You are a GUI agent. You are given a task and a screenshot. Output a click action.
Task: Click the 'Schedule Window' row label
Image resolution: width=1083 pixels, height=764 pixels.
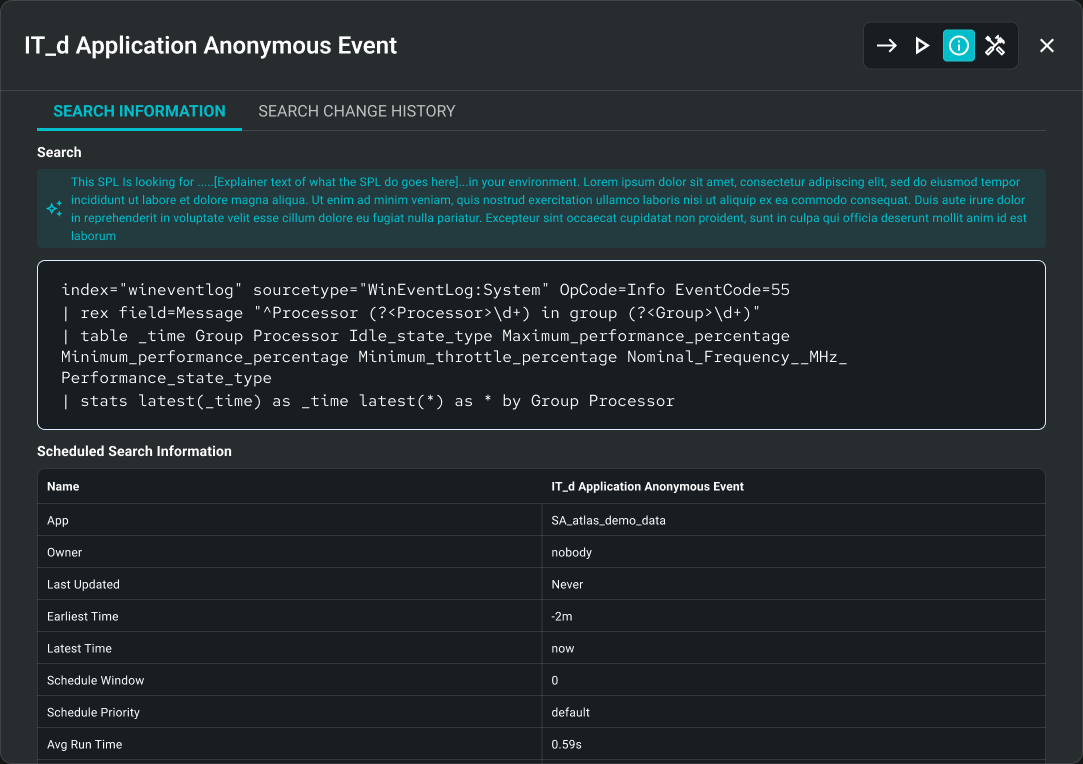click(x=95, y=680)
